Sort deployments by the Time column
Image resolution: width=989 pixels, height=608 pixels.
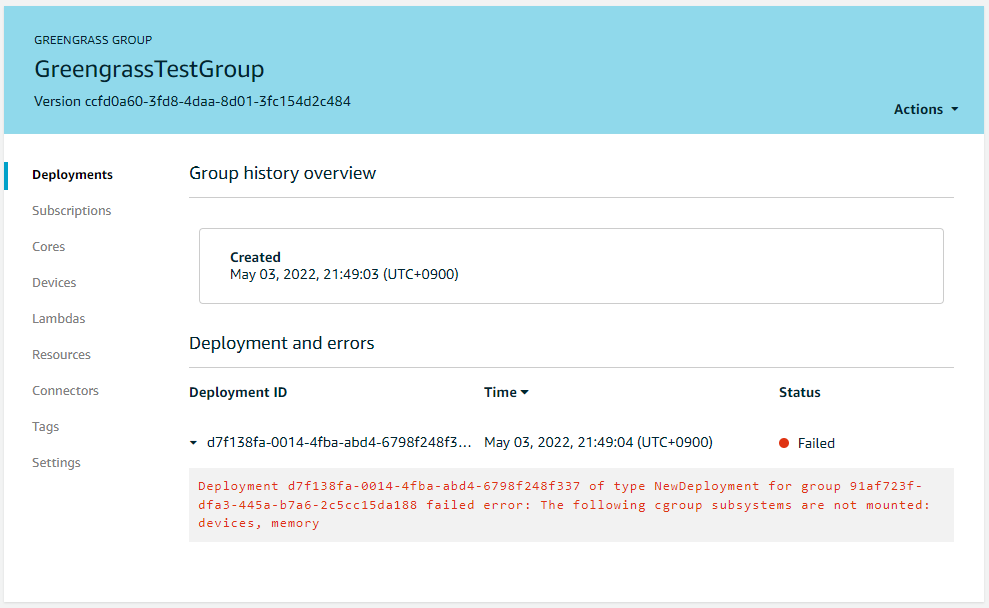(506, 392)
